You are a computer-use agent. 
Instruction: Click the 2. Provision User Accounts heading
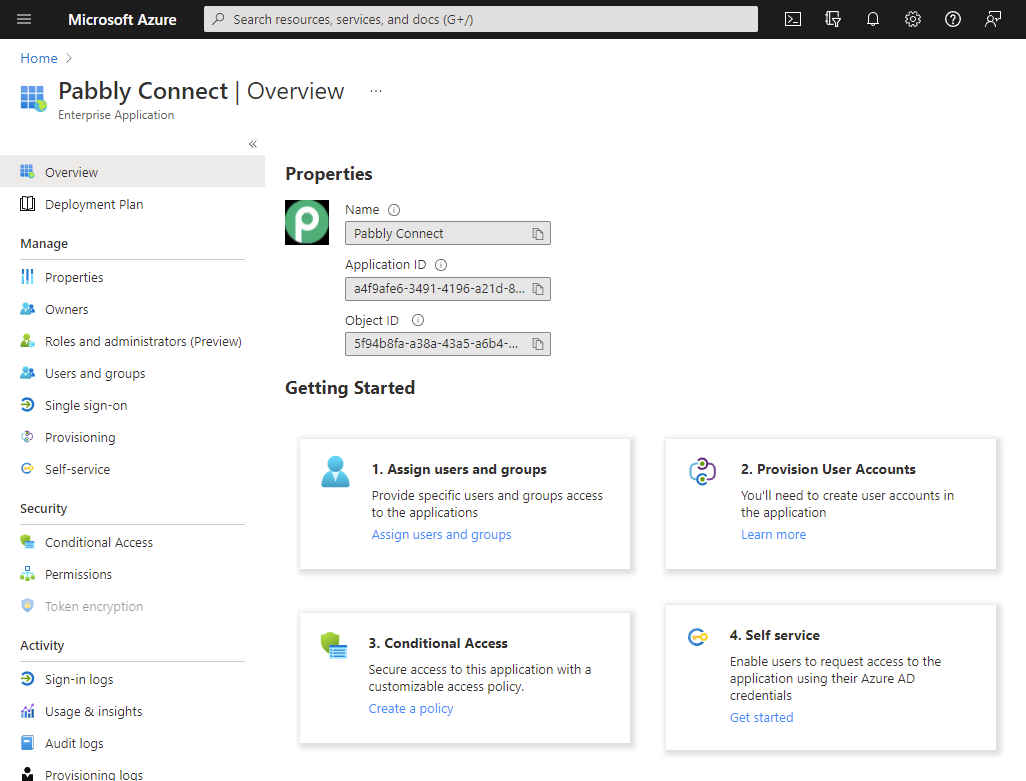point(828,469)
